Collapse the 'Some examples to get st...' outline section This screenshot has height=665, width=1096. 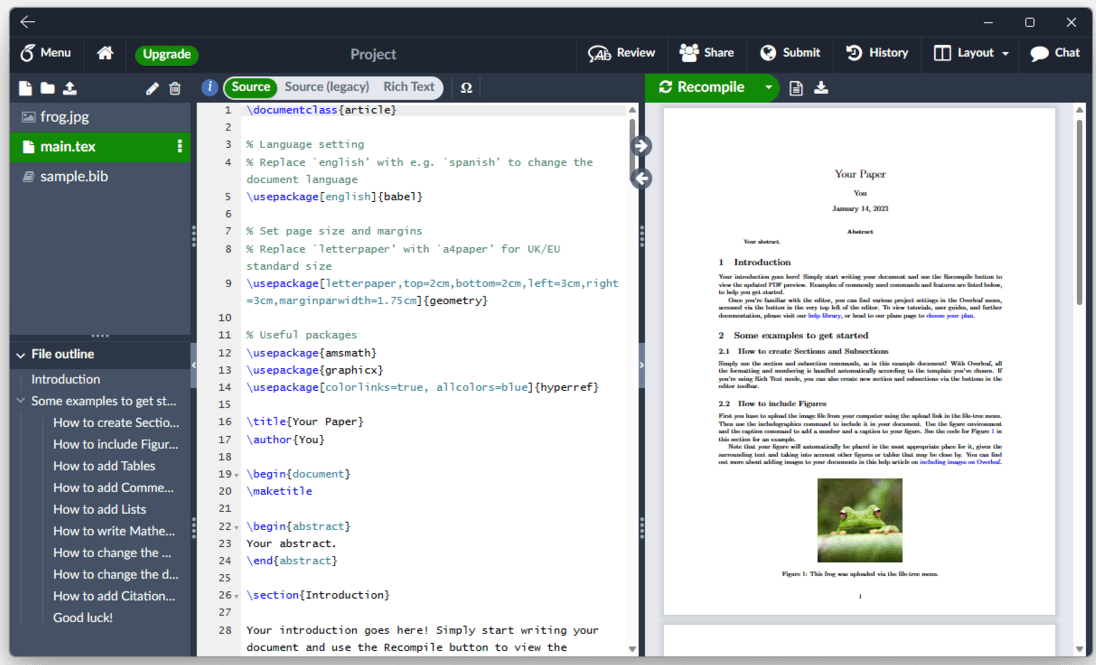click(19, 400)
